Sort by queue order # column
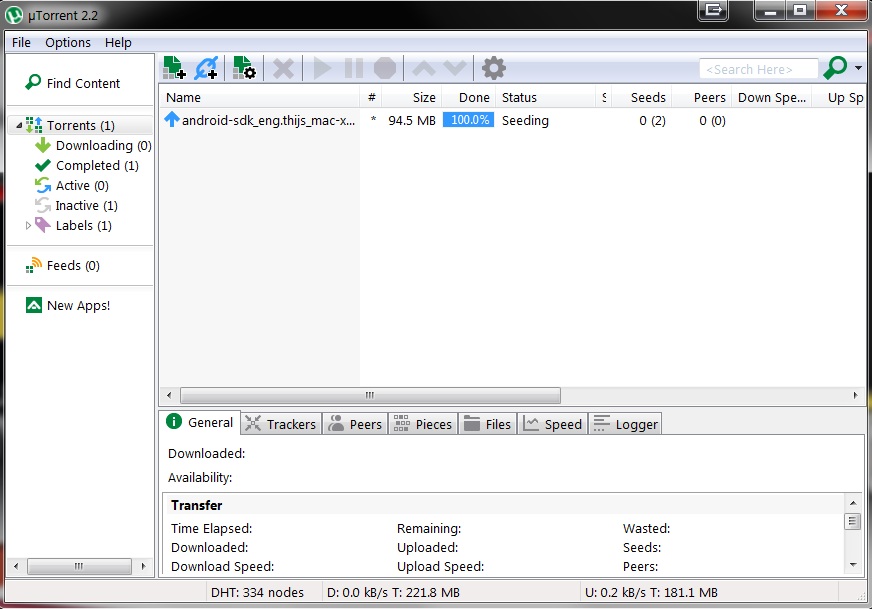The image size is (872, 609). [x=371, y=97]
